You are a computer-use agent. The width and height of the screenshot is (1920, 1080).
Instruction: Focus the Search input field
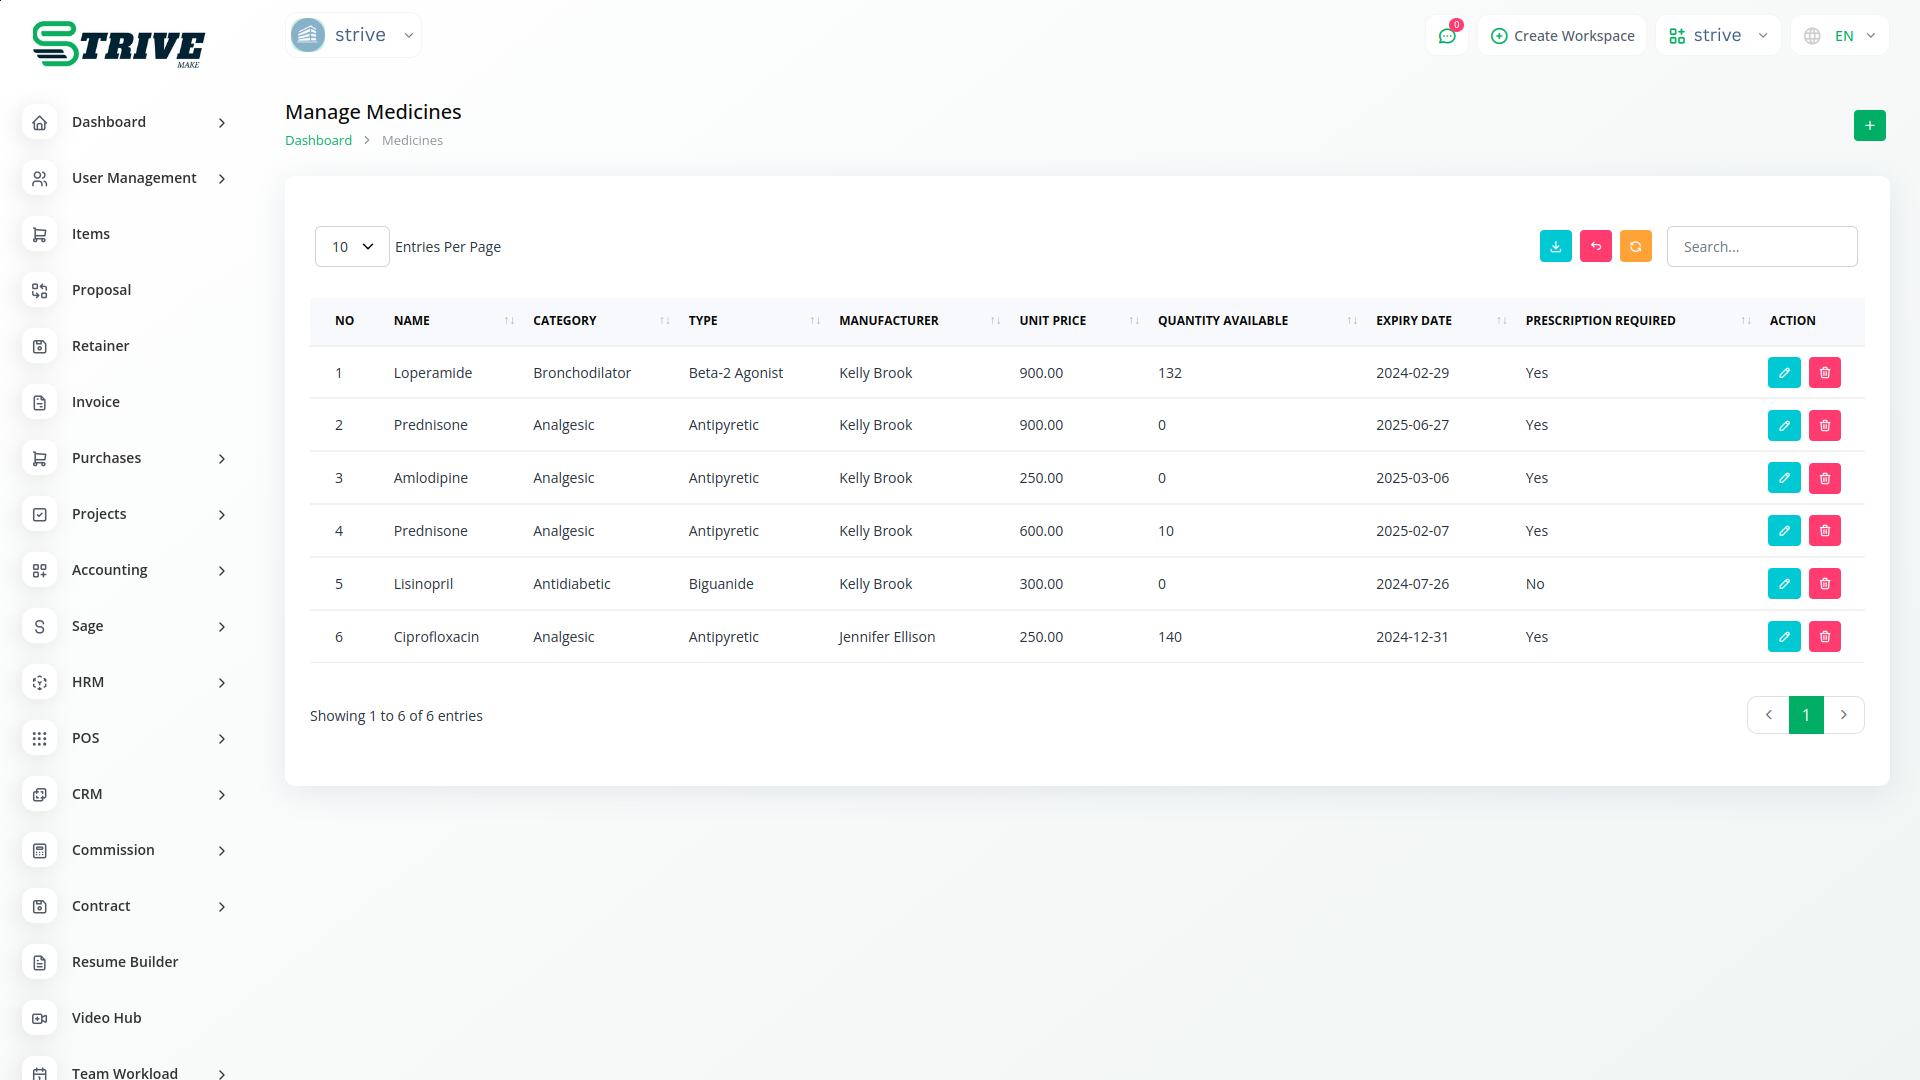click(x=1761, y=247)
